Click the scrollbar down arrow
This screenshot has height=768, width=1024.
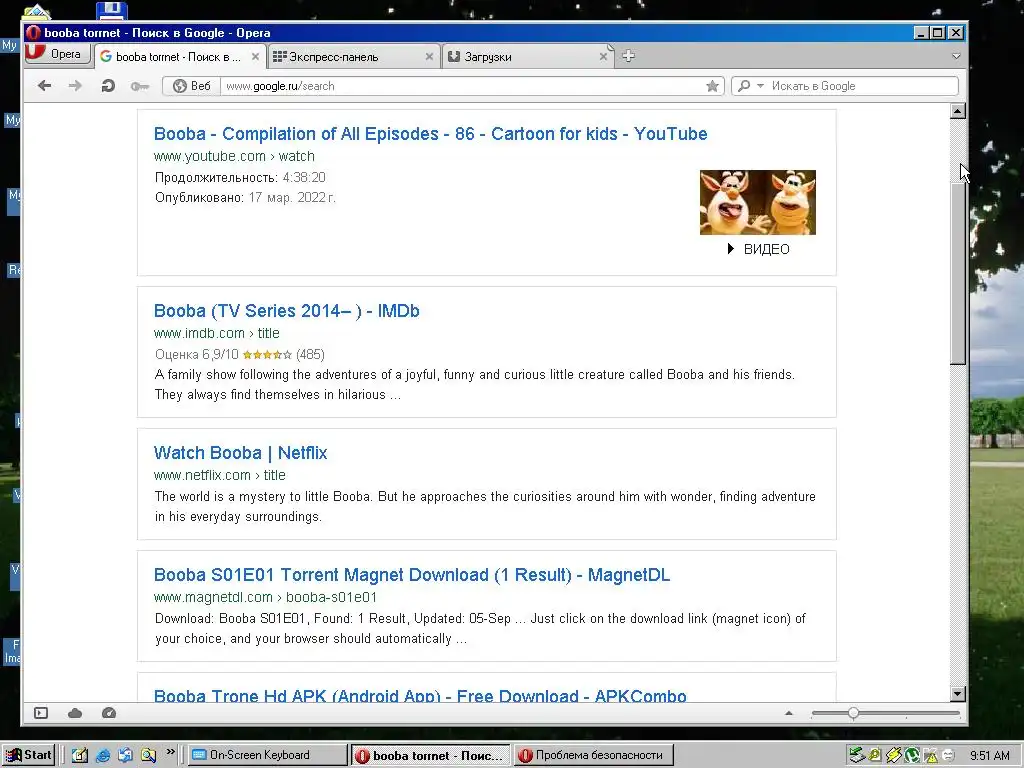tap(957, 694)
